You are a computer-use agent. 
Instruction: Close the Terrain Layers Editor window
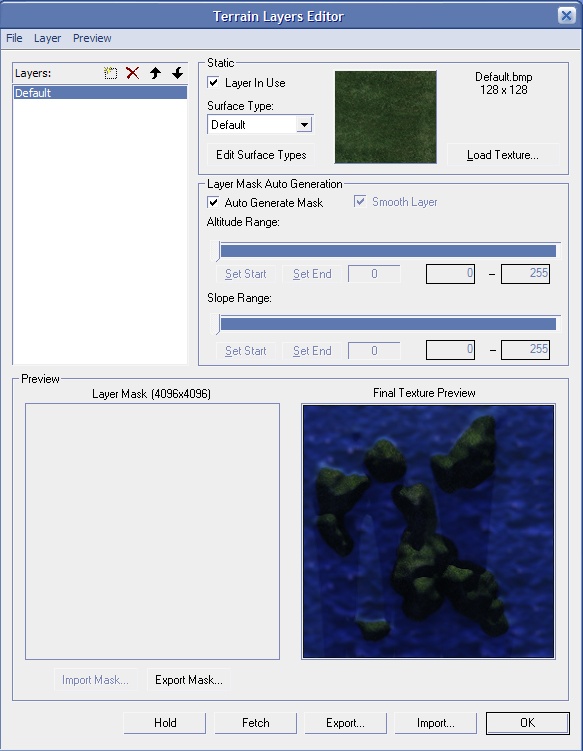(x=566, y=16)
